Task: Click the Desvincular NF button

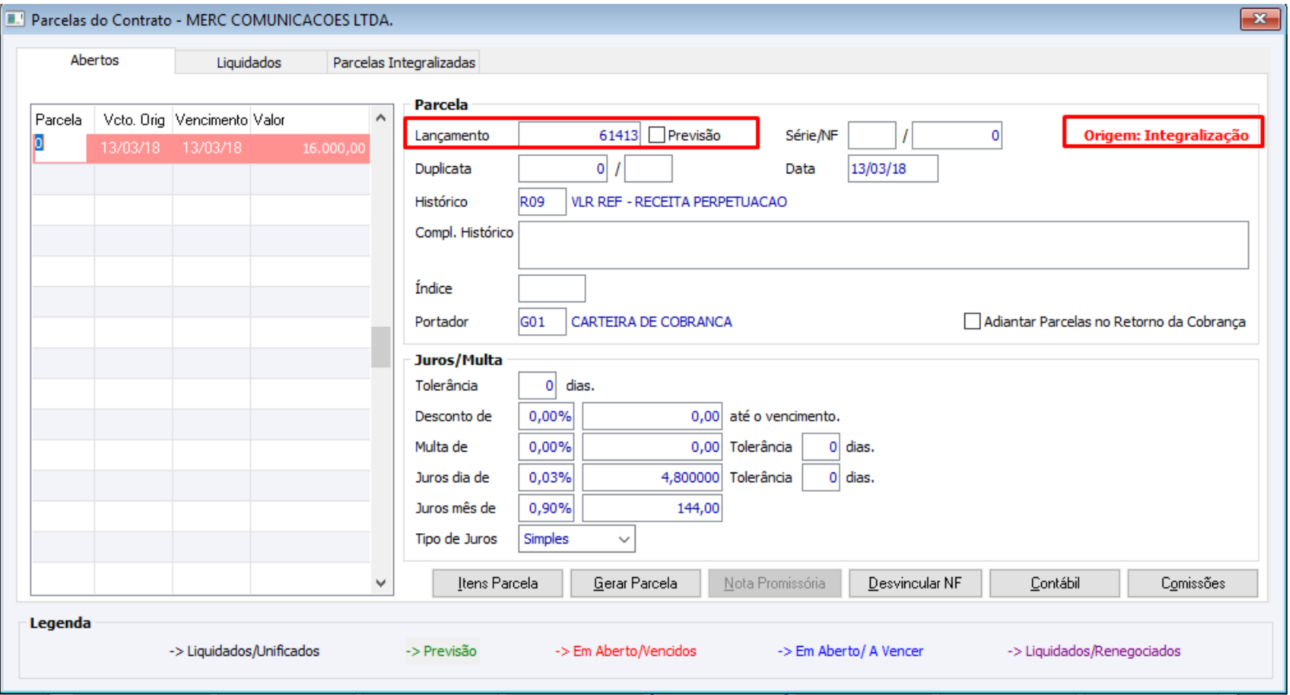Action: (915, 583)
